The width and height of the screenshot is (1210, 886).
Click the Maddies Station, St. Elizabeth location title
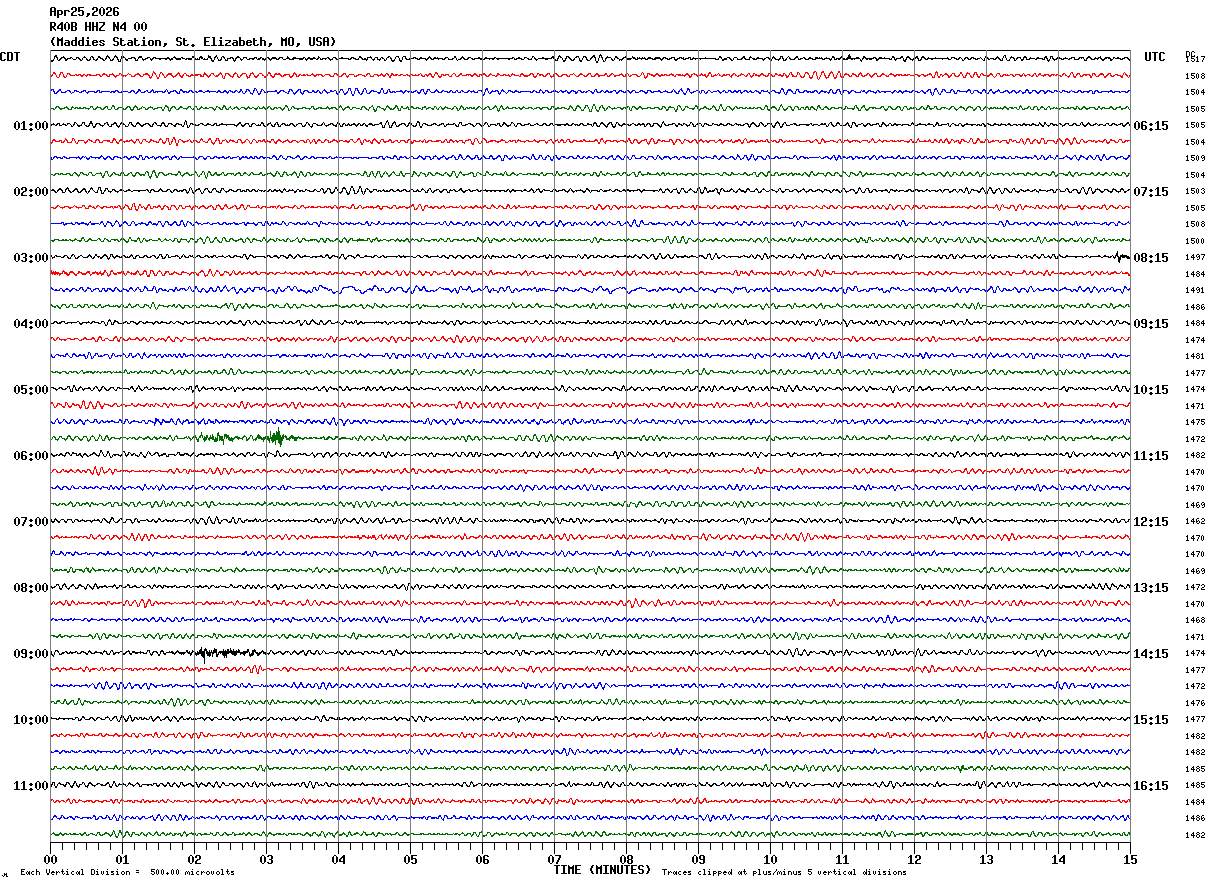[193, 42]
